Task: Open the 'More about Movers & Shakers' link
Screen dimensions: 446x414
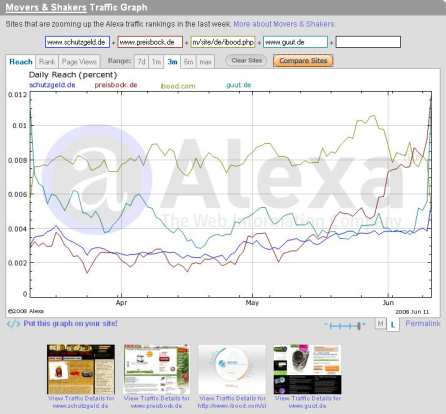Action: pos(284,24)
